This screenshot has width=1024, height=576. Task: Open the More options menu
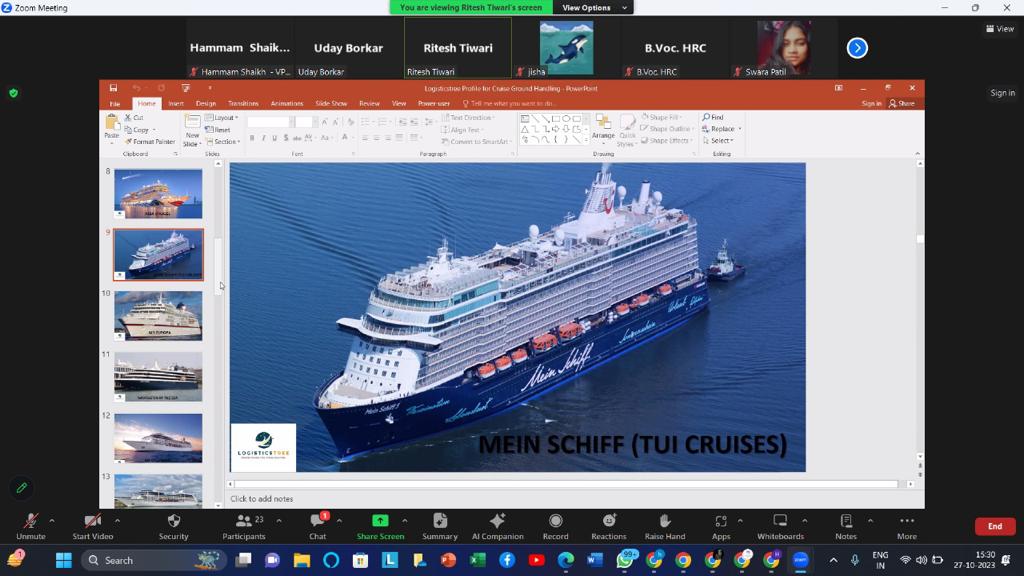coord(906,526)
